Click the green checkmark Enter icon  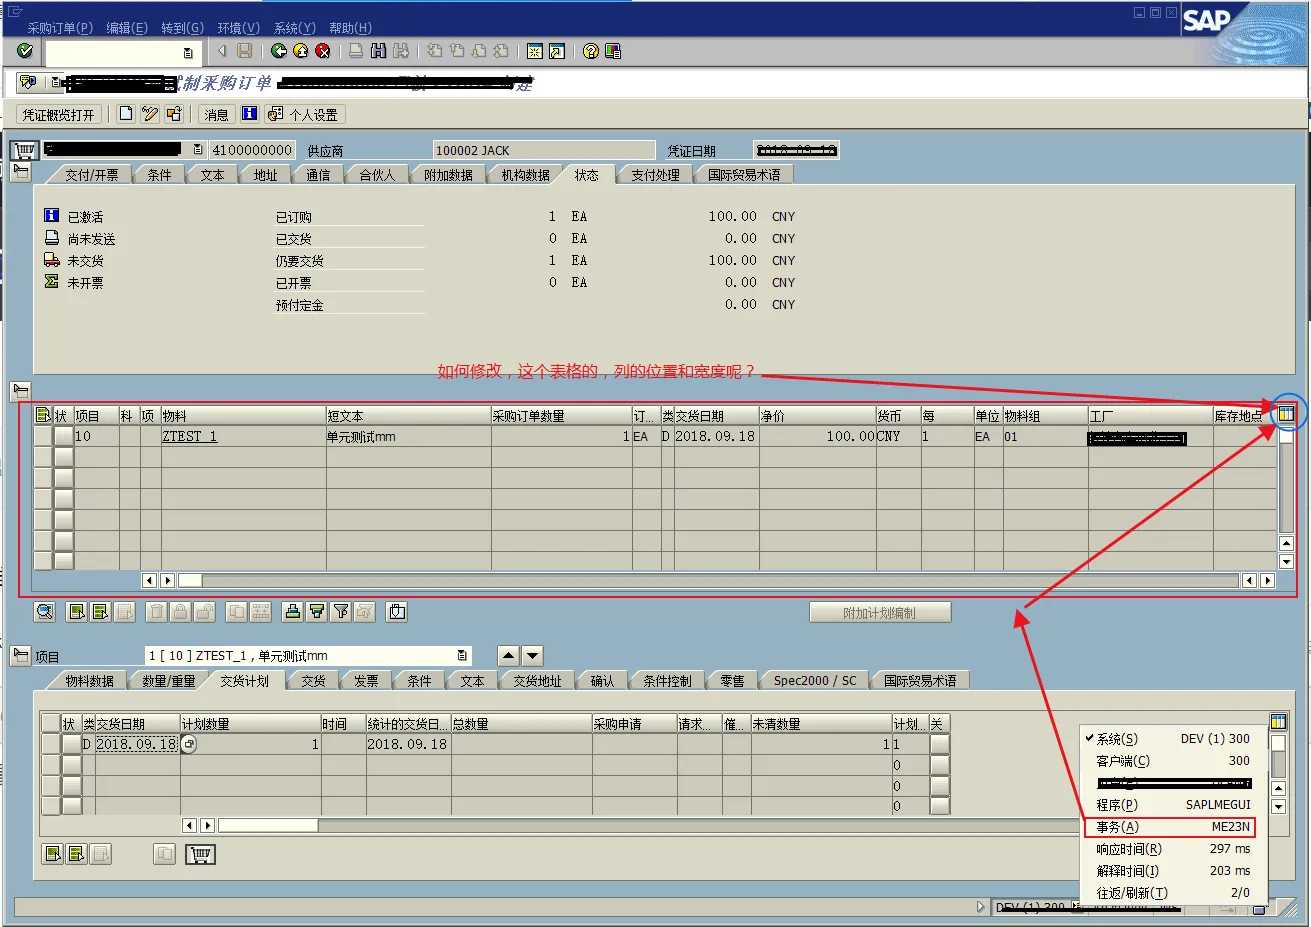(25, 51)
